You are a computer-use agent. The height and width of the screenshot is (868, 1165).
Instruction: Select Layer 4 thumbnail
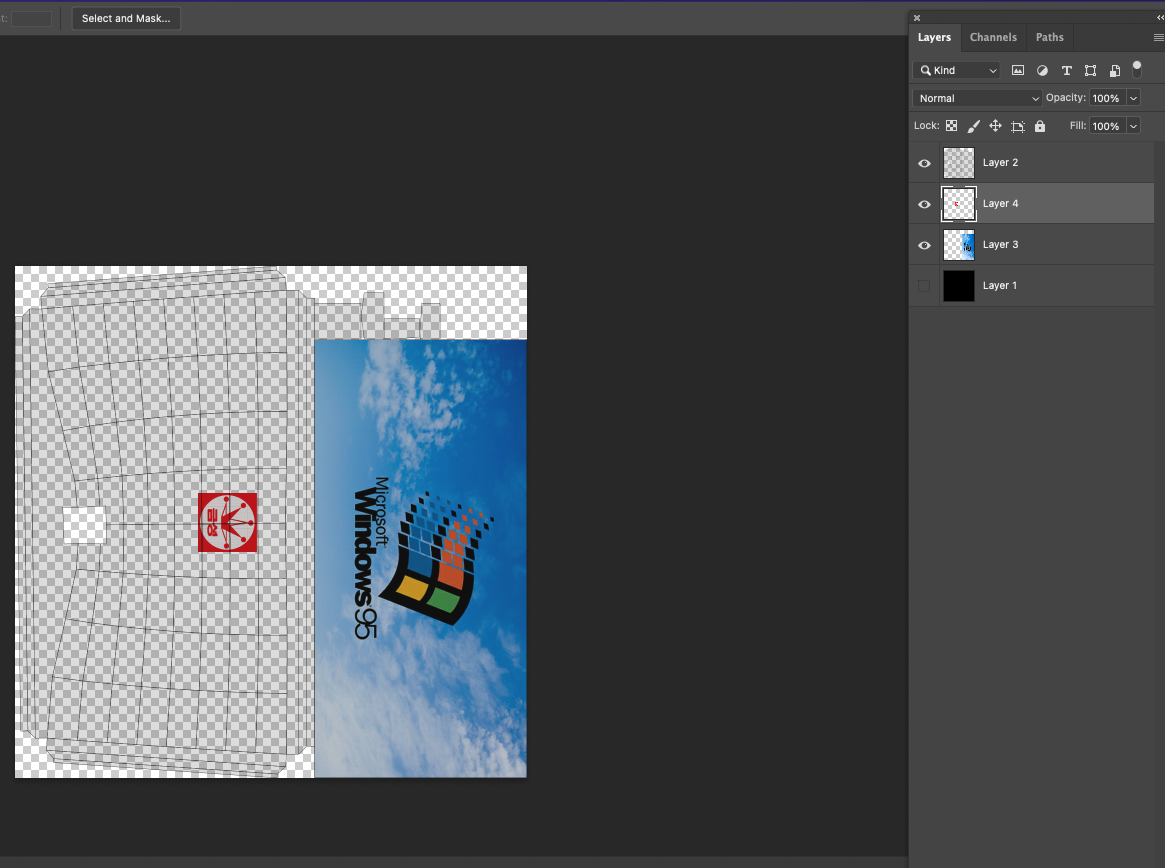958,204
